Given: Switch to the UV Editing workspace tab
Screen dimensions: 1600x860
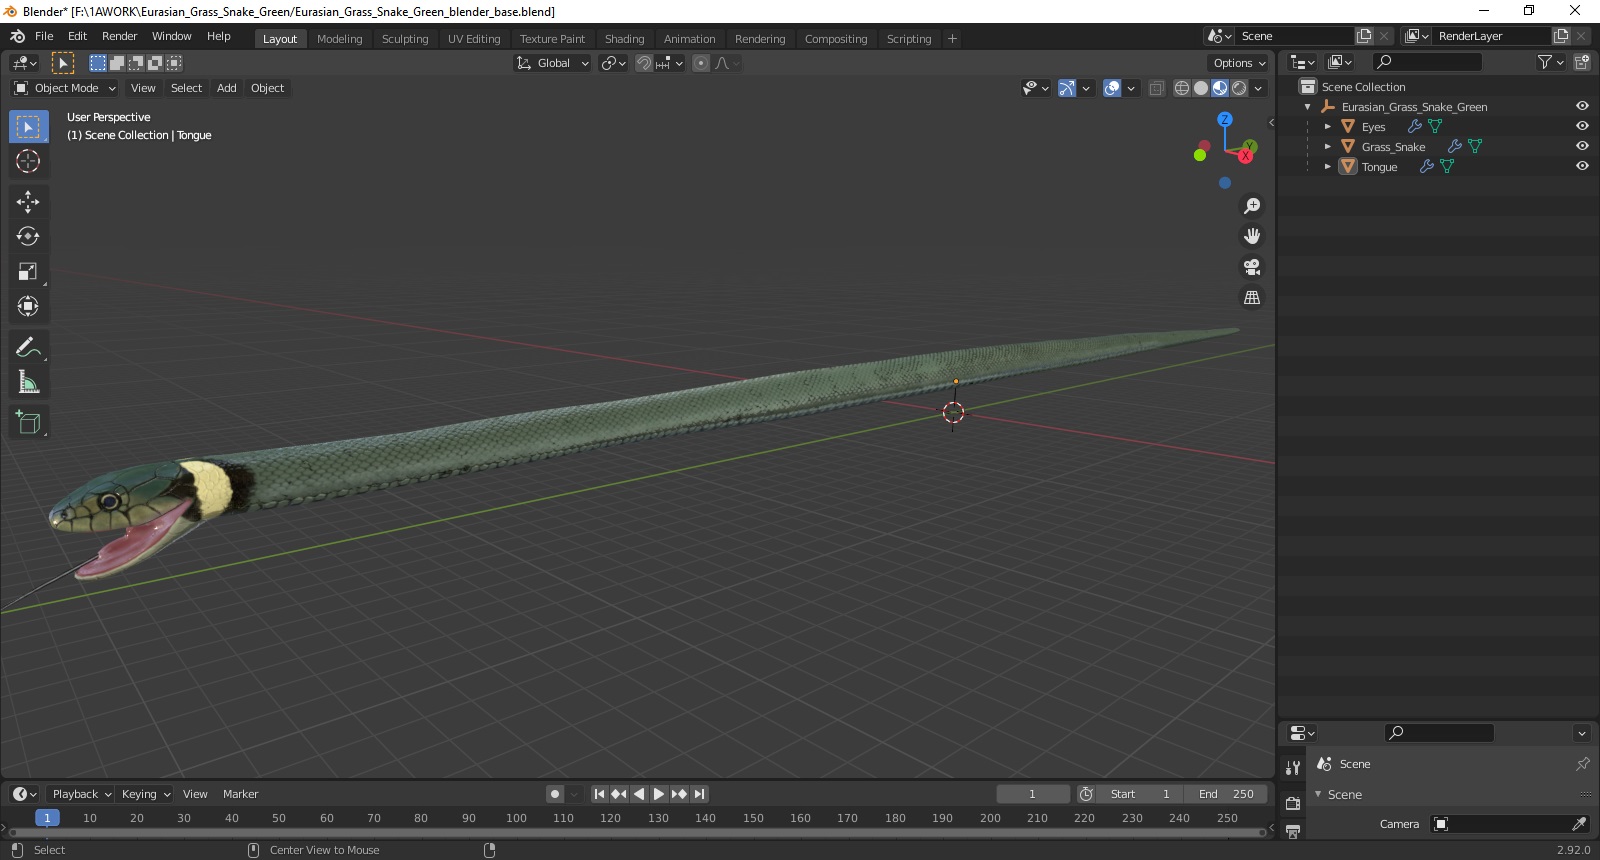Looking at the screenshot, I should [x=474, y=39].
